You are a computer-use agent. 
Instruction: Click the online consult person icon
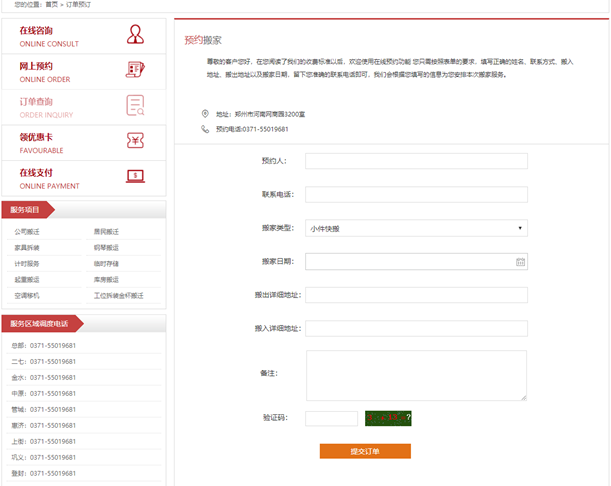click(x=135, y=36)
